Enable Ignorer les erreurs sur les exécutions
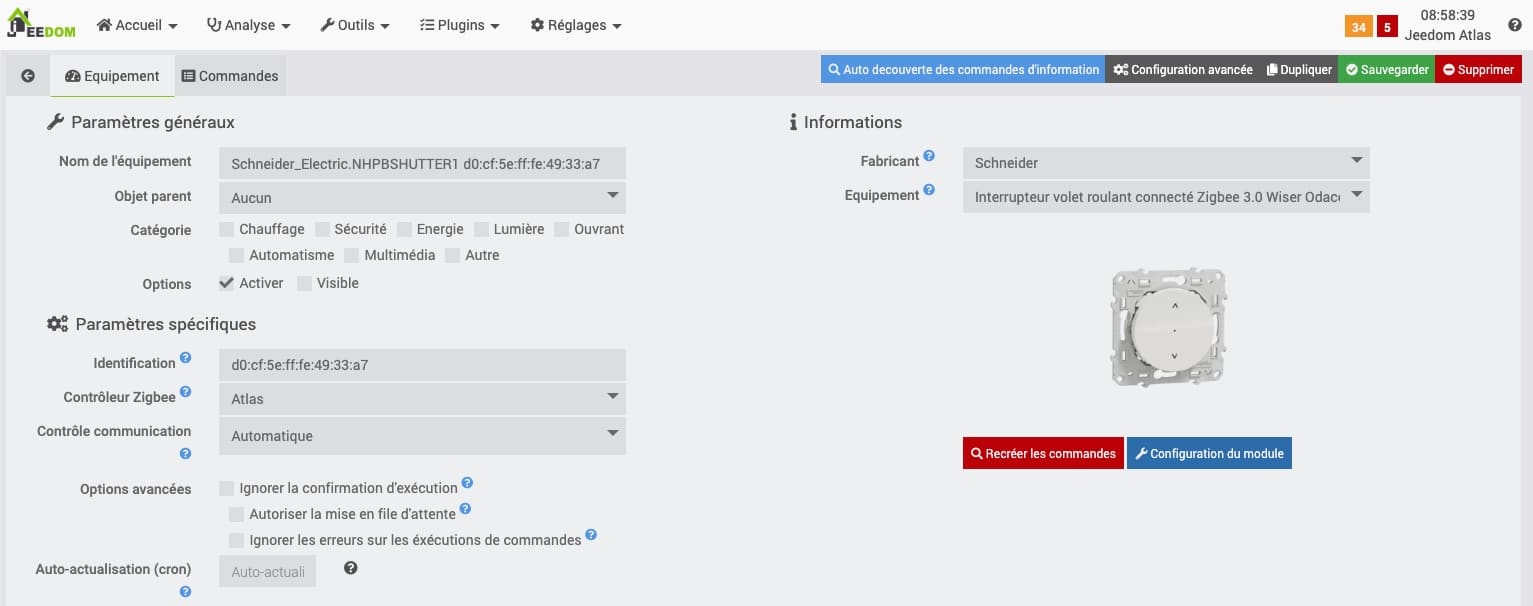The height and width of the screenshot is (606, 1533). 237,541
